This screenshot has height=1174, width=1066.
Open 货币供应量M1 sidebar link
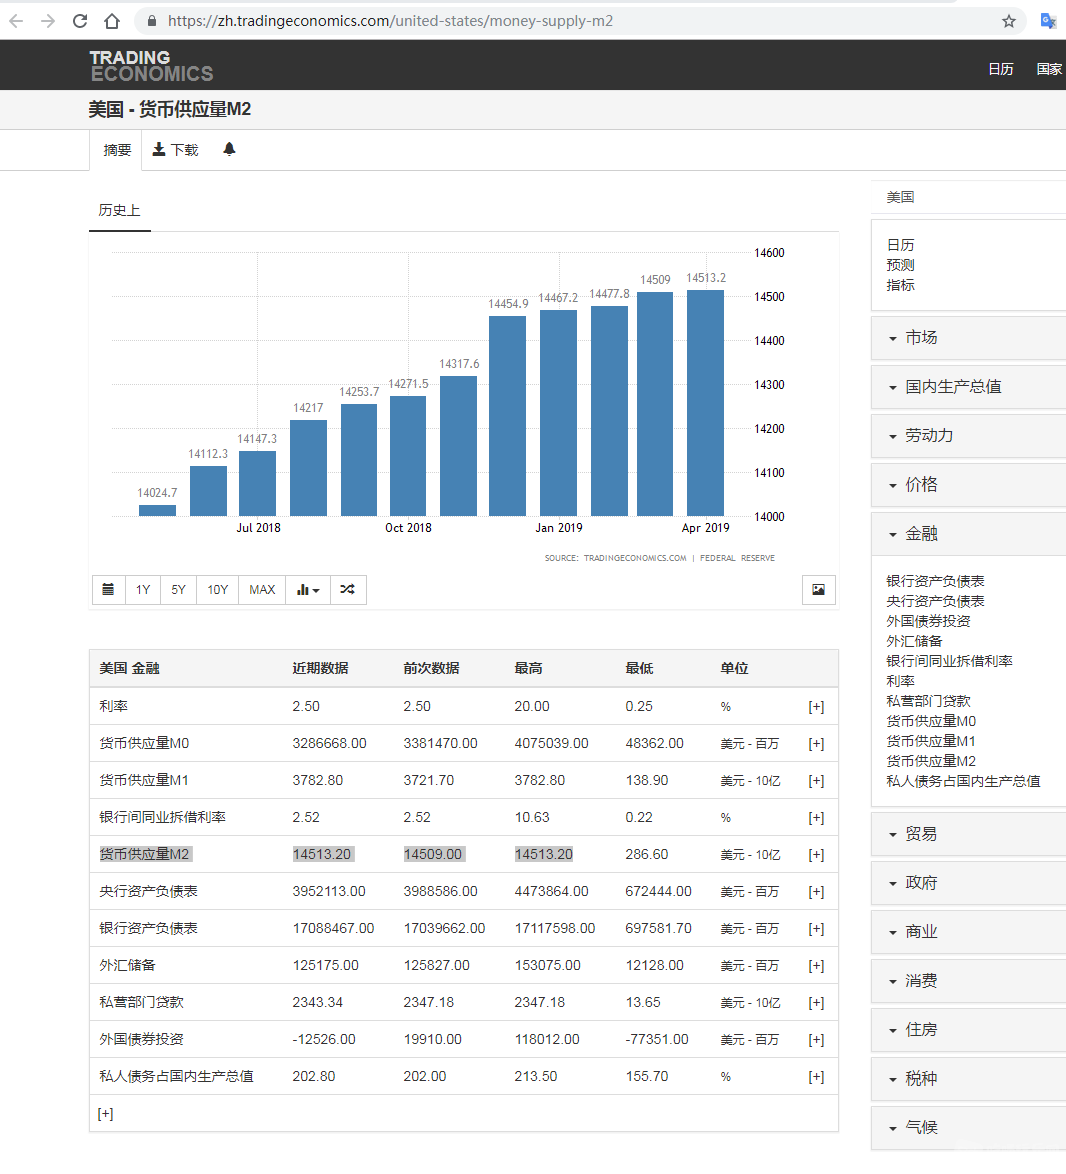[931, 741]
